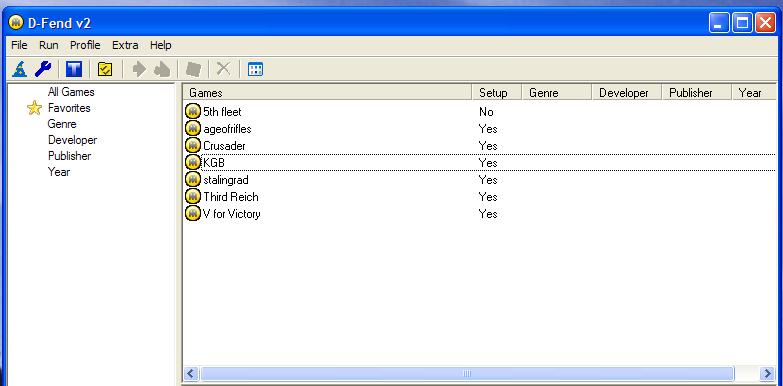Click the Yes setup value for stalingrad
This screenshot has width=783, height=386.
[x=488, y=180]
